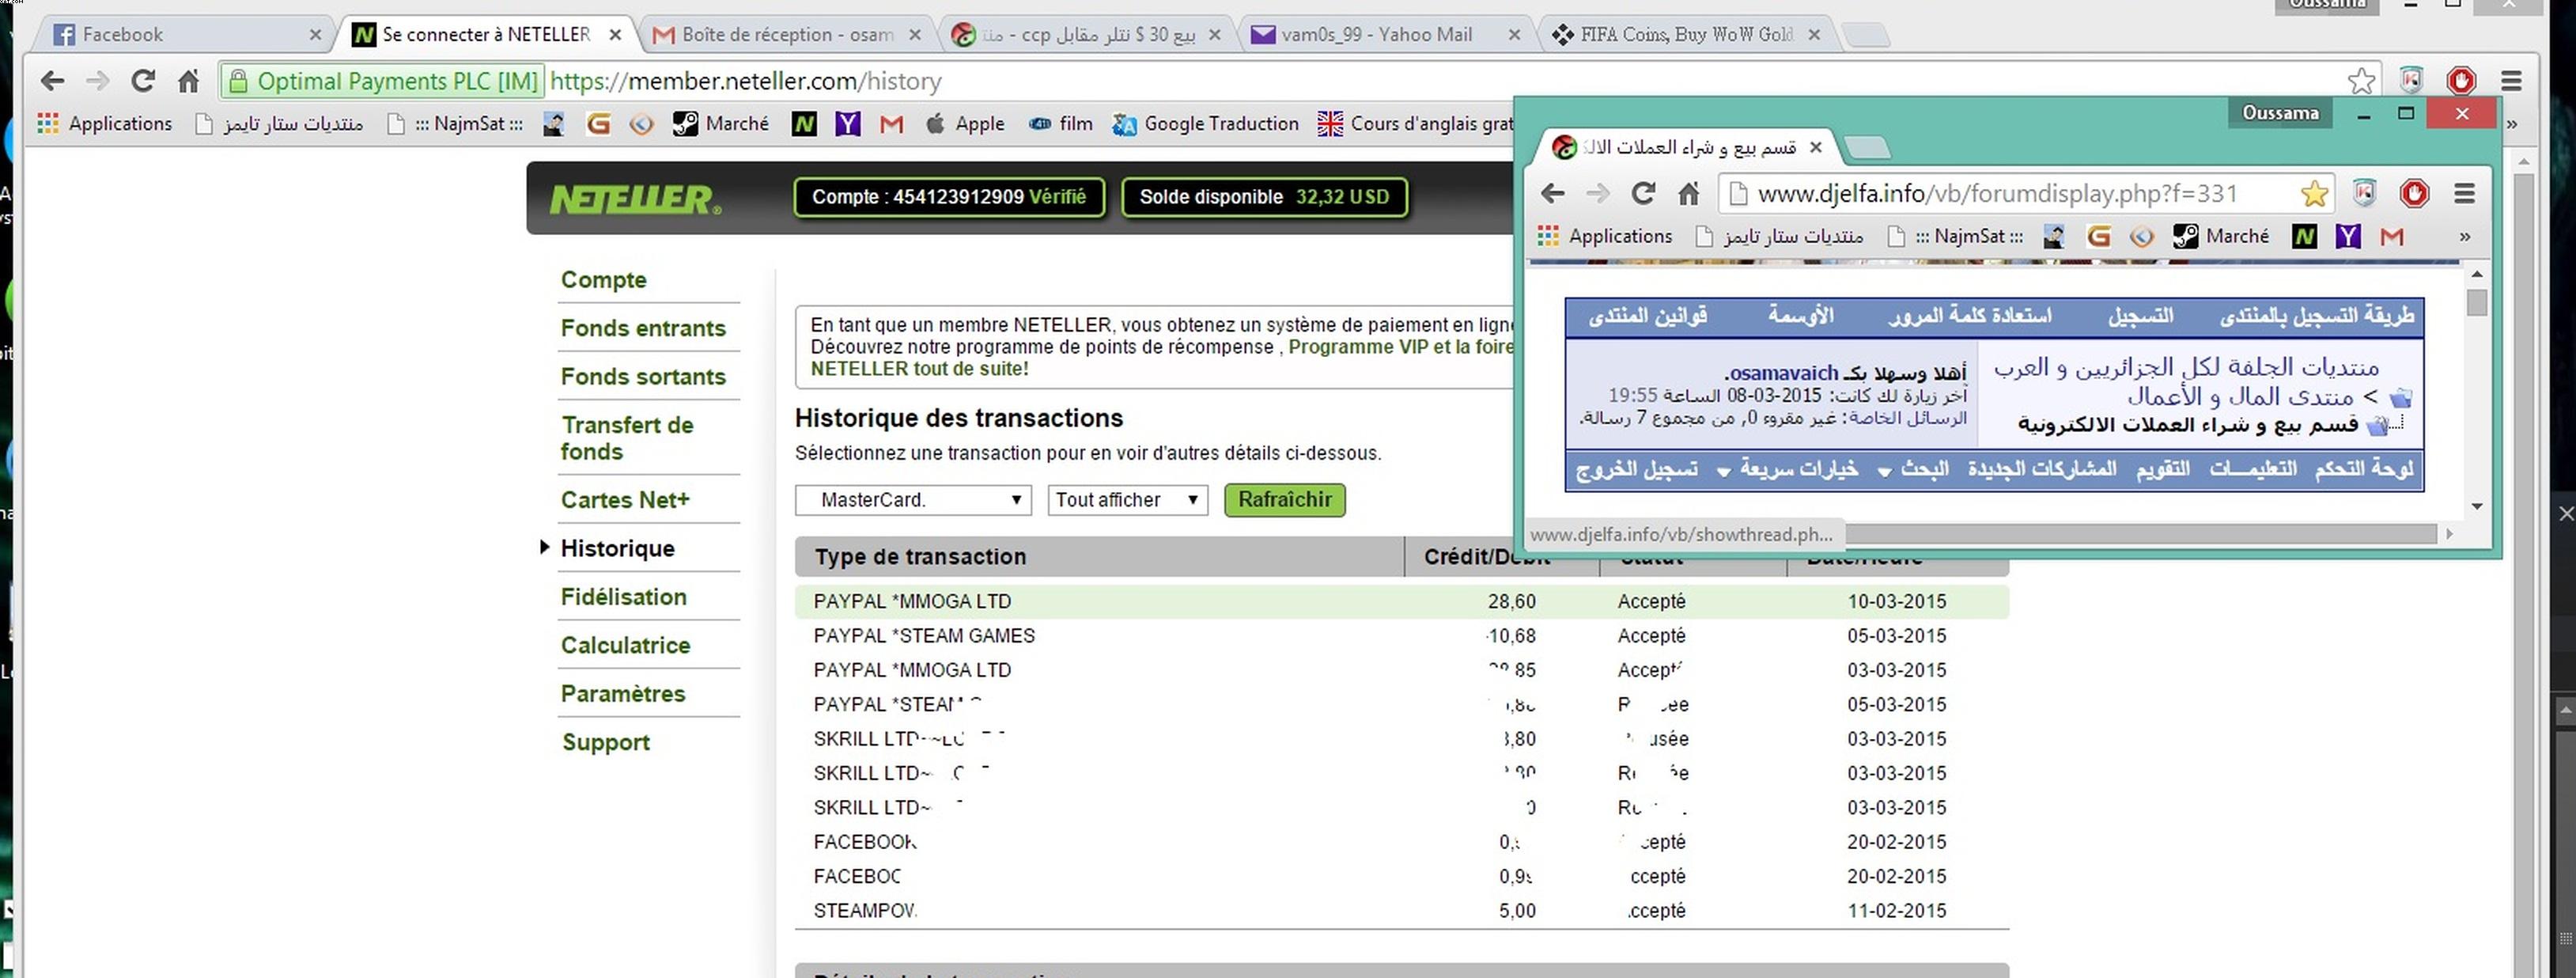
Task: Open Fonds sortants in sidebar
Action: (643, 377)
